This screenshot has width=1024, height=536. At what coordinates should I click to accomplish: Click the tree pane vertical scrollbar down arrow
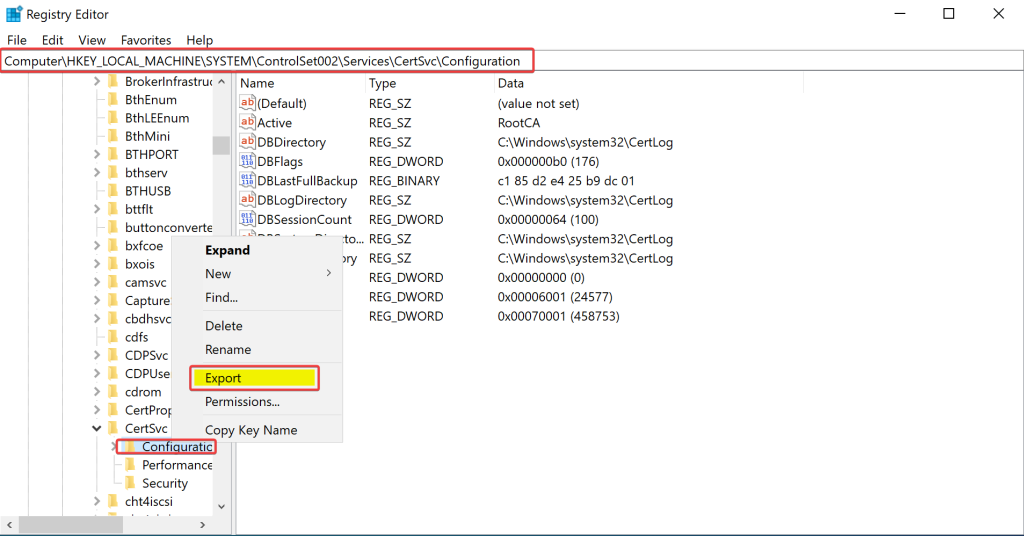pyautogui.click(x=221, y=508)
